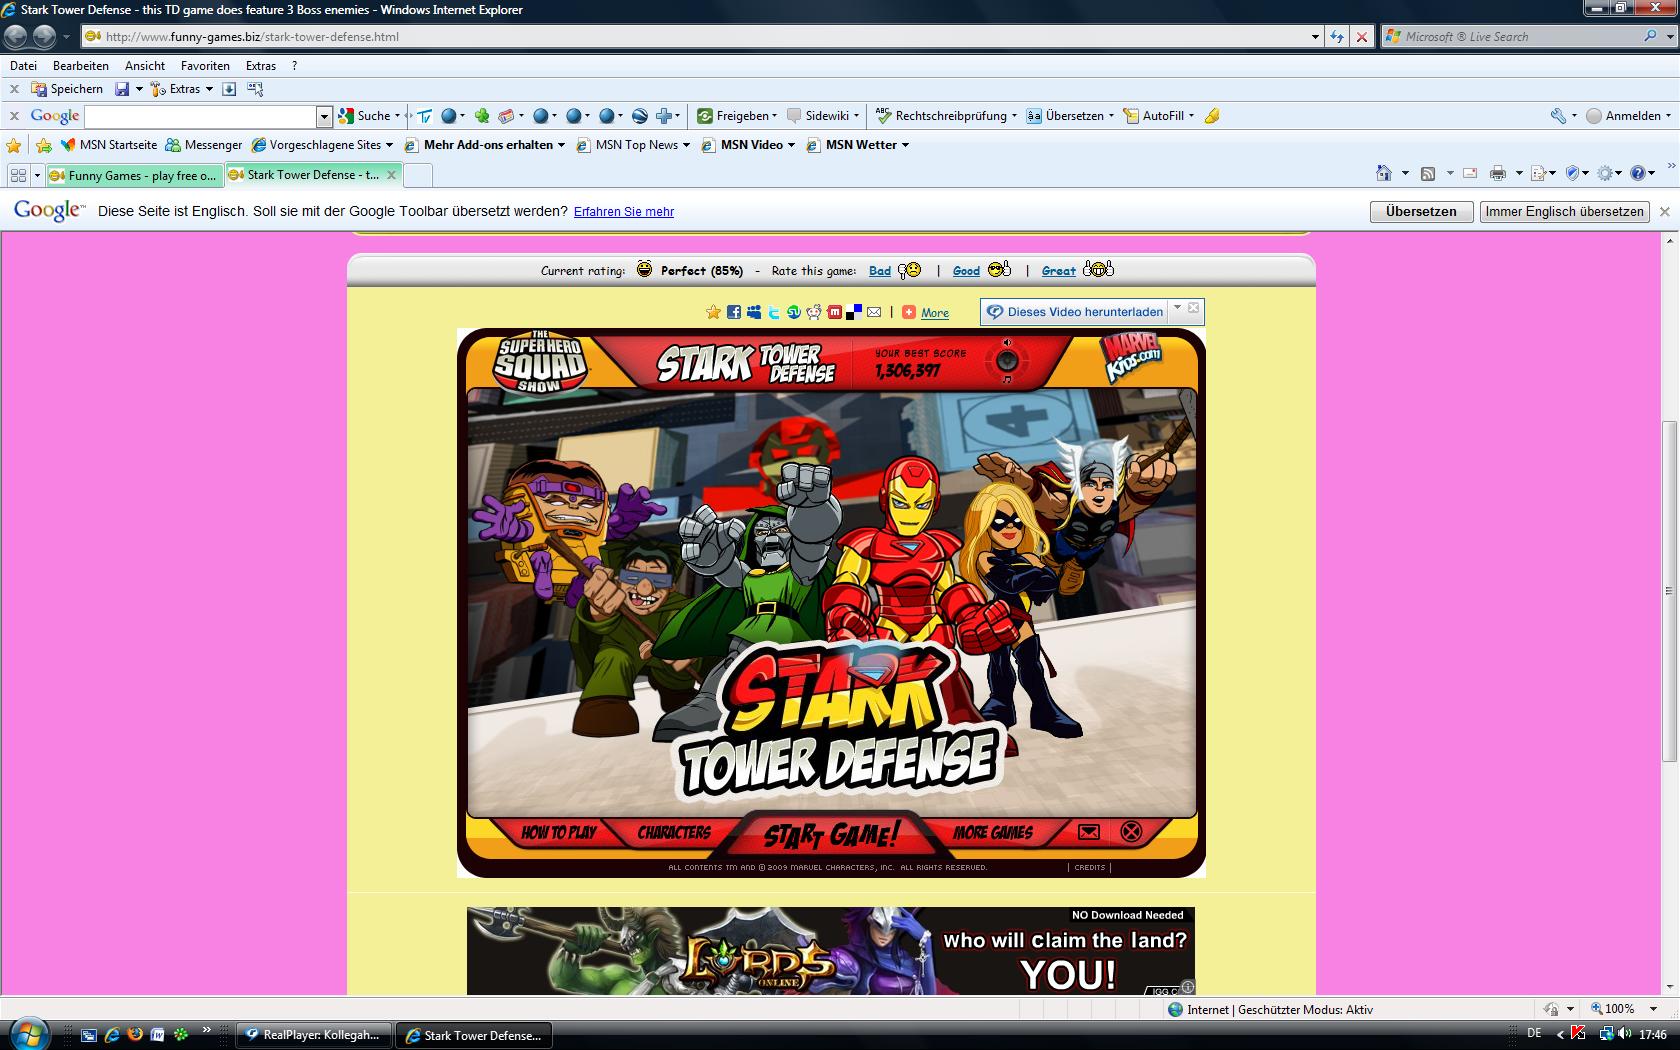Expand the Übersetzen toolbar dropdown
The height and width of the screenshot is (1050, 1680).
click(1111, 116)
